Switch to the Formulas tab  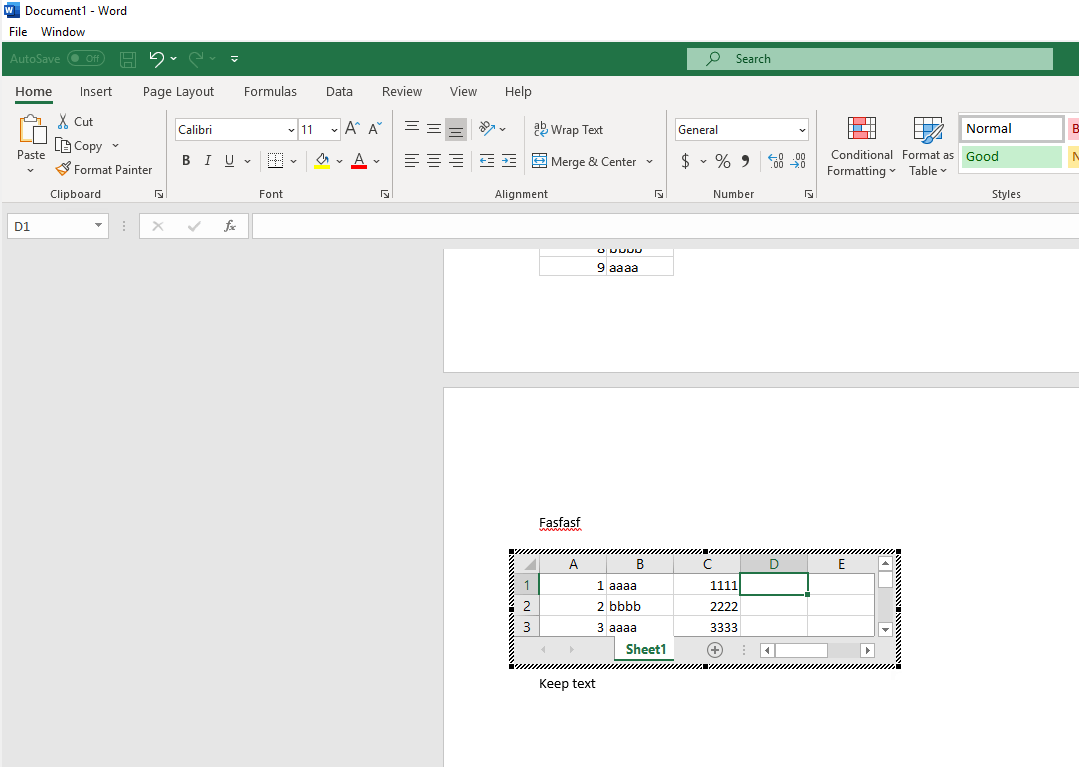pyautogui.click(x=270, y=91)
